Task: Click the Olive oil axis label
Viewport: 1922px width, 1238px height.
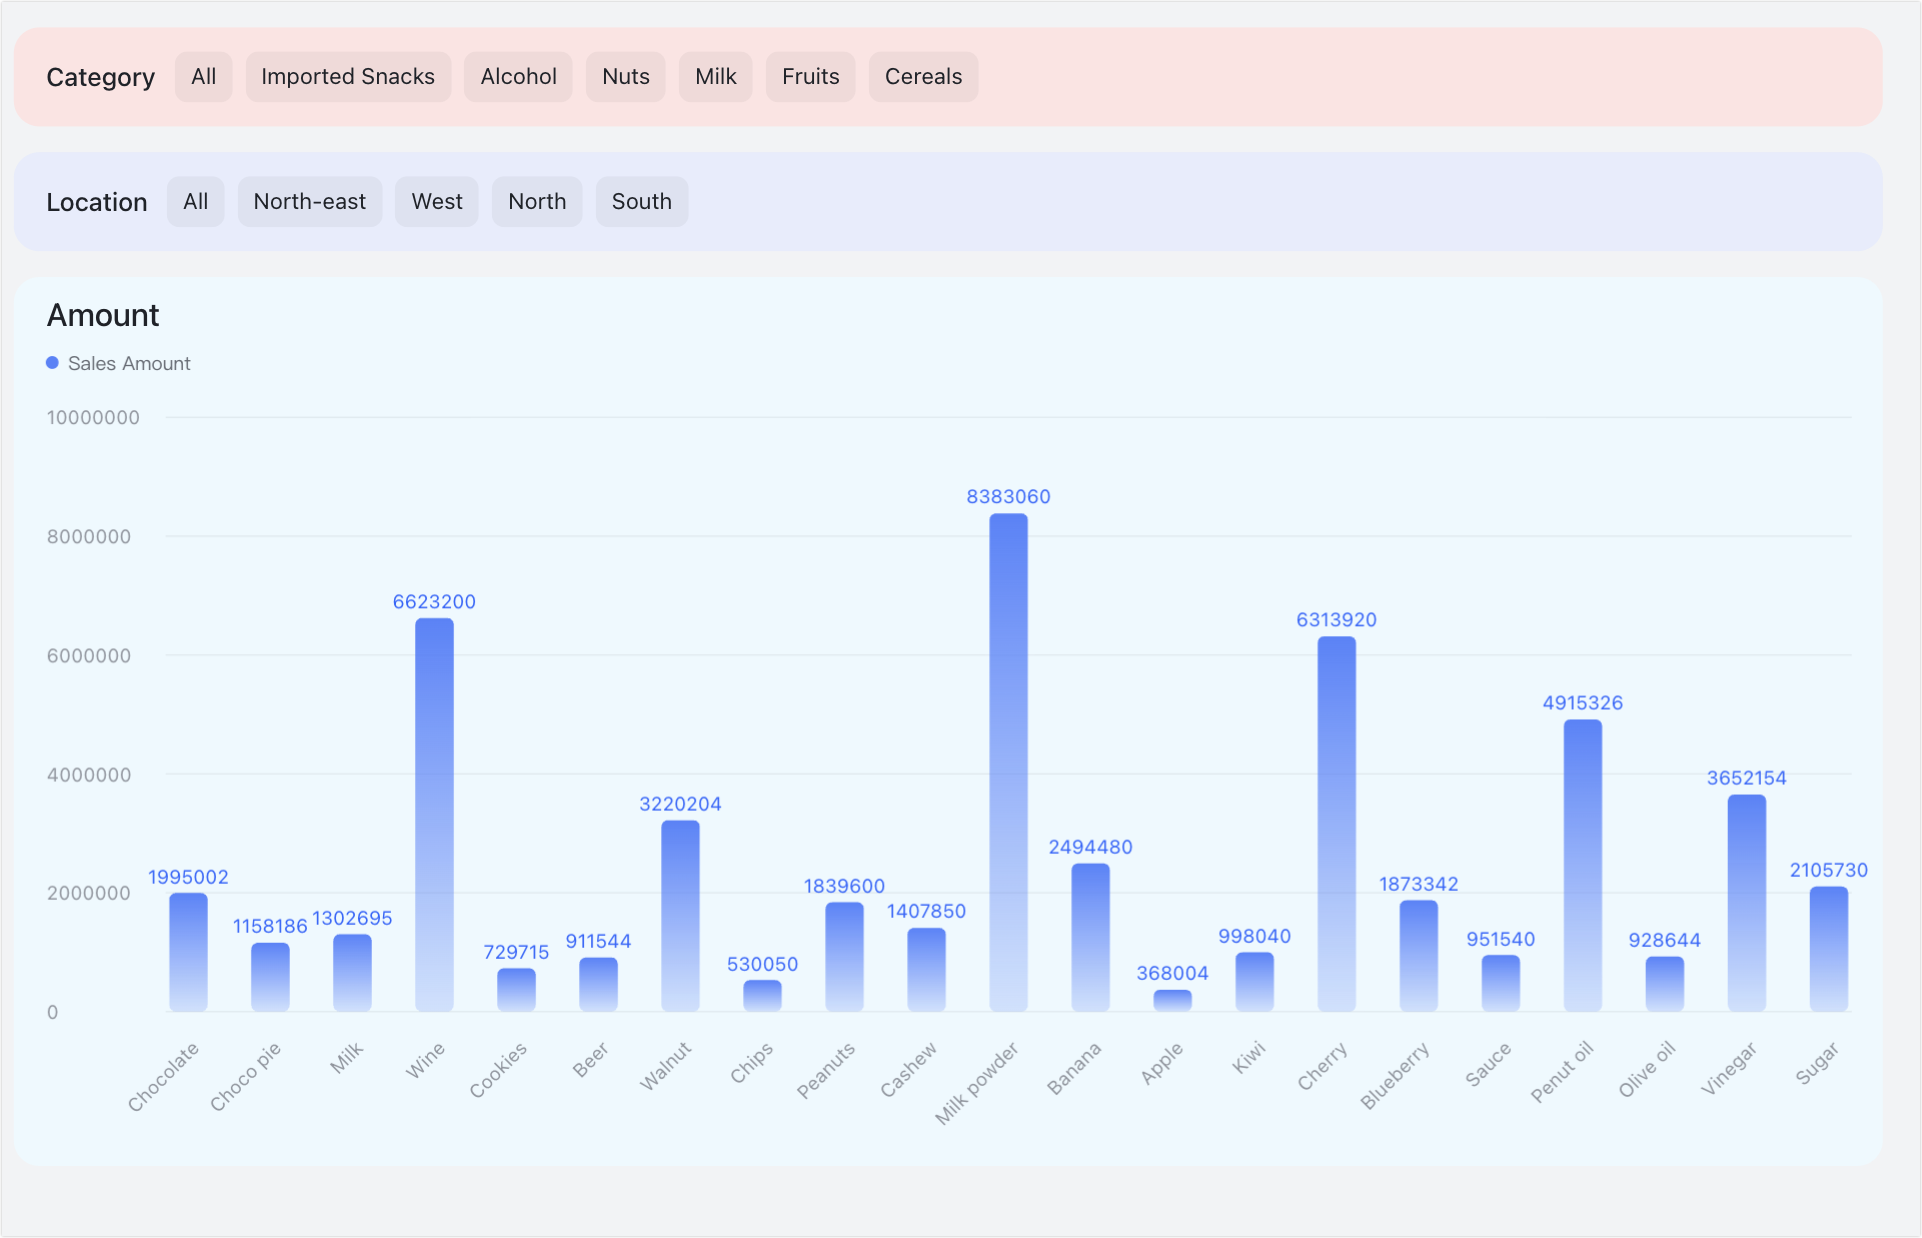Action: tap(1647, 1069)
